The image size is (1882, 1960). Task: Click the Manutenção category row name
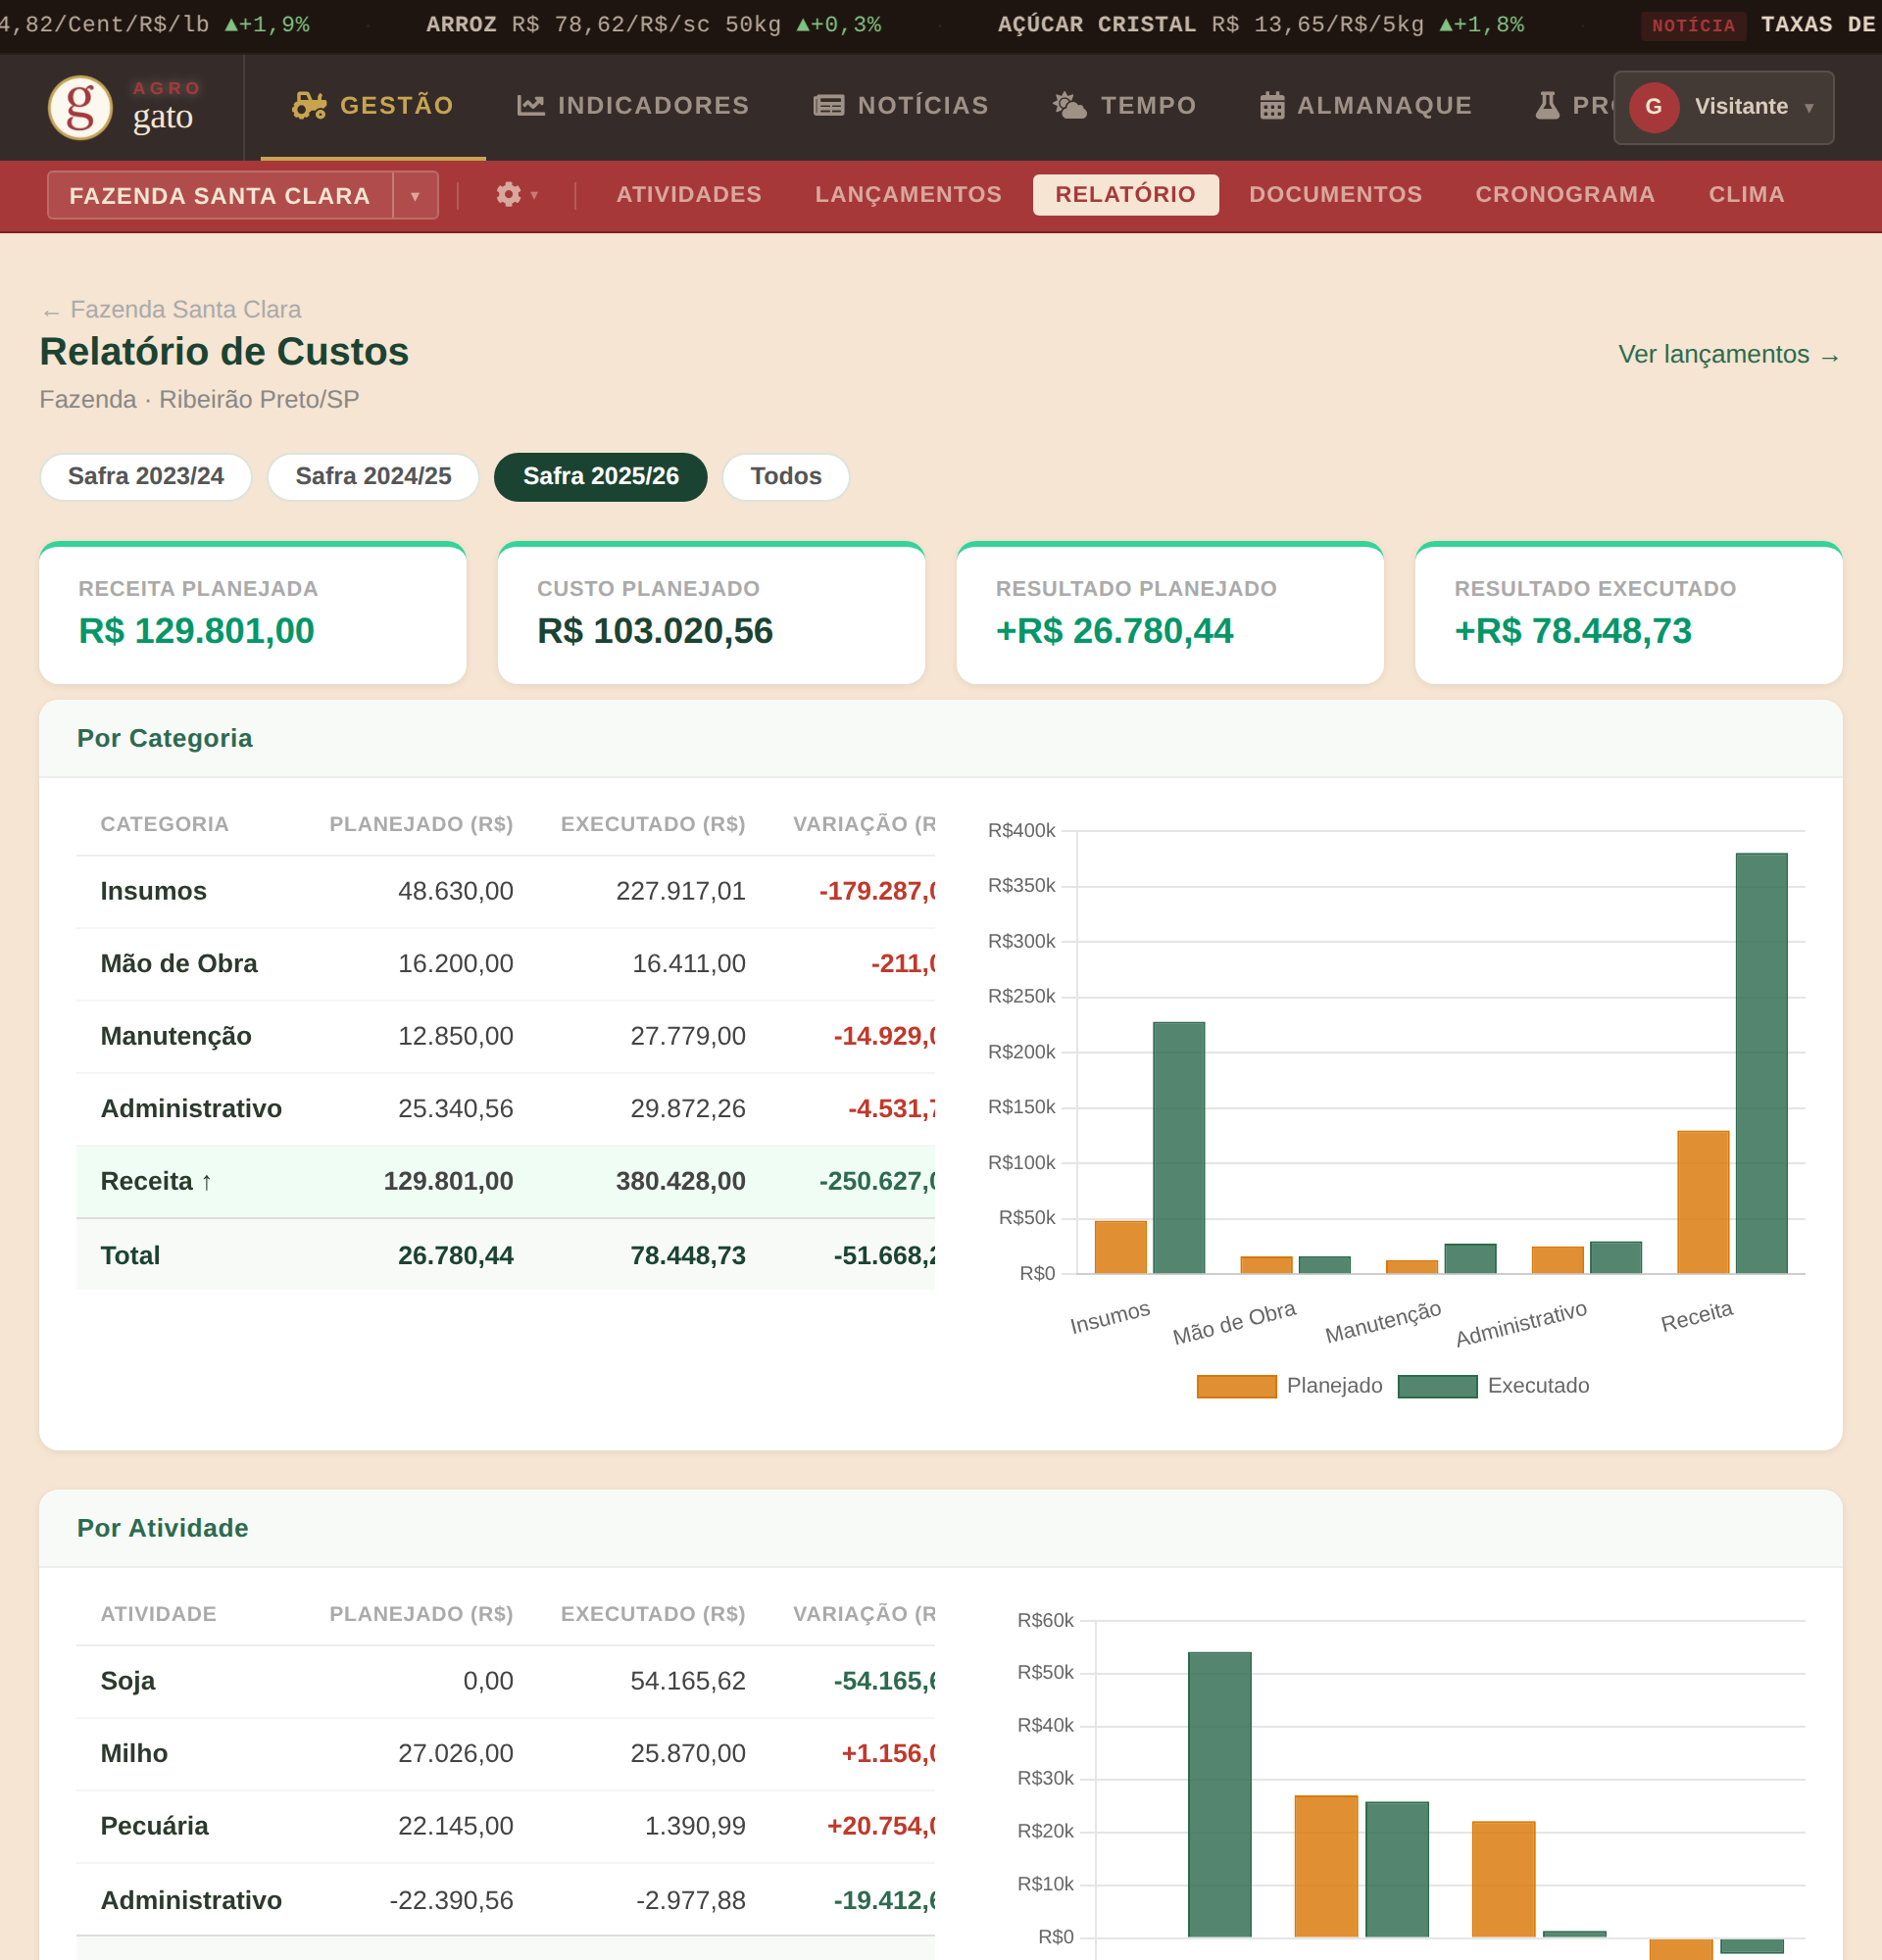click(176, 1036)
